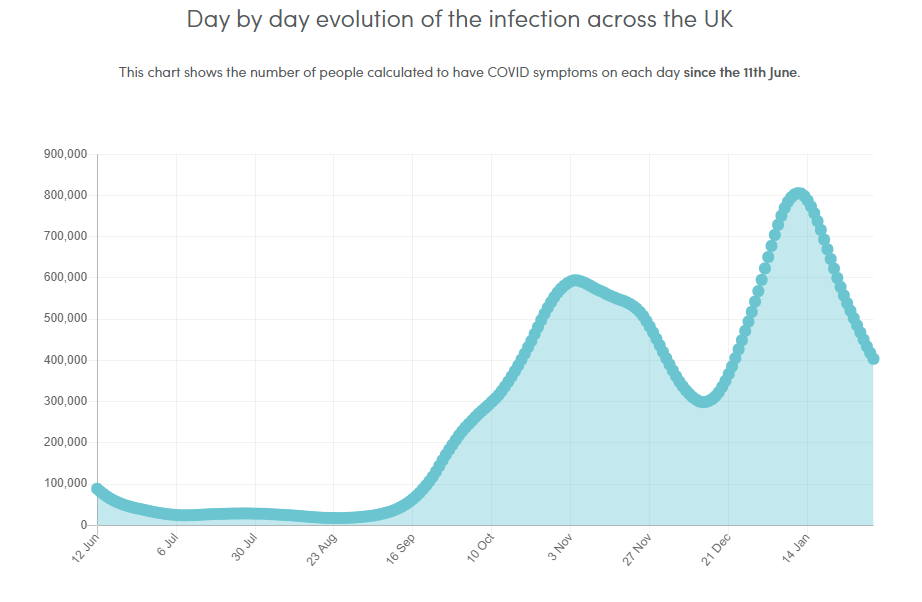
Task: Click the "0" y-axis label
Action: pyautogui.click(x=84, y=525)
